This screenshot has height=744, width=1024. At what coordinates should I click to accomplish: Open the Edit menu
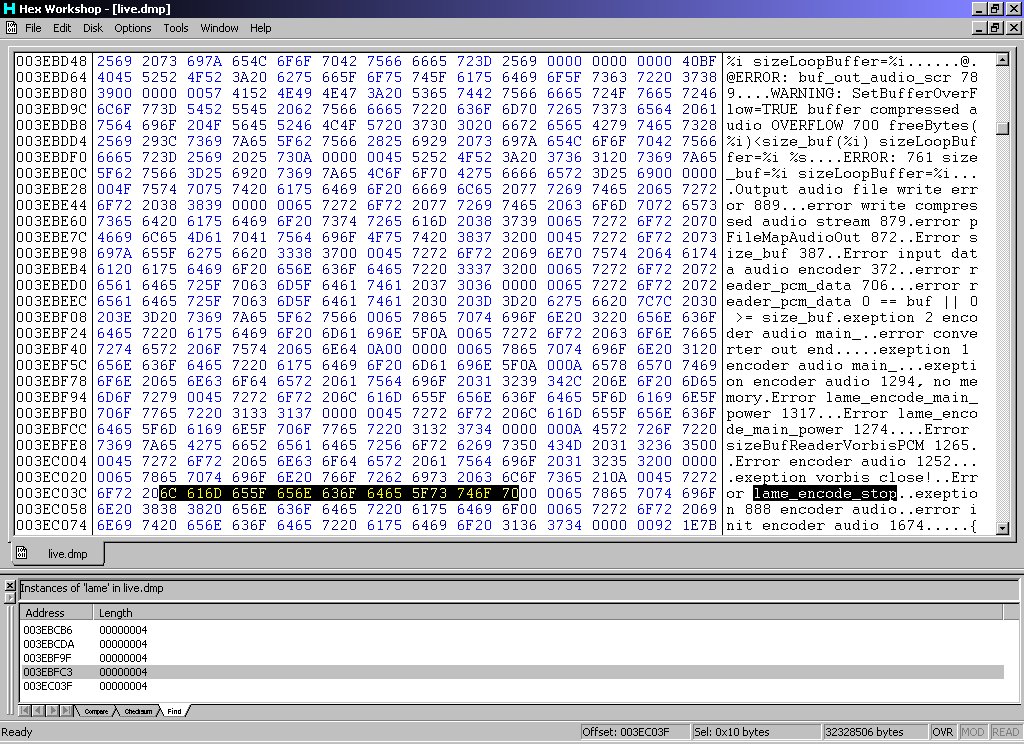pyautogui.click(x=62, y=28)
